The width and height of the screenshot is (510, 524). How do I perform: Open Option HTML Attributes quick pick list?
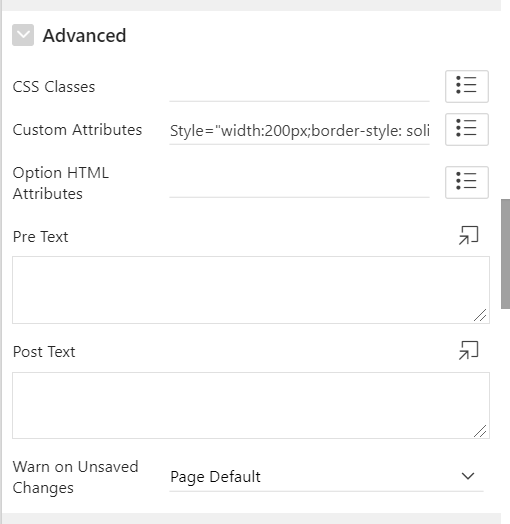pyautogui.click(x=467, y=182)
